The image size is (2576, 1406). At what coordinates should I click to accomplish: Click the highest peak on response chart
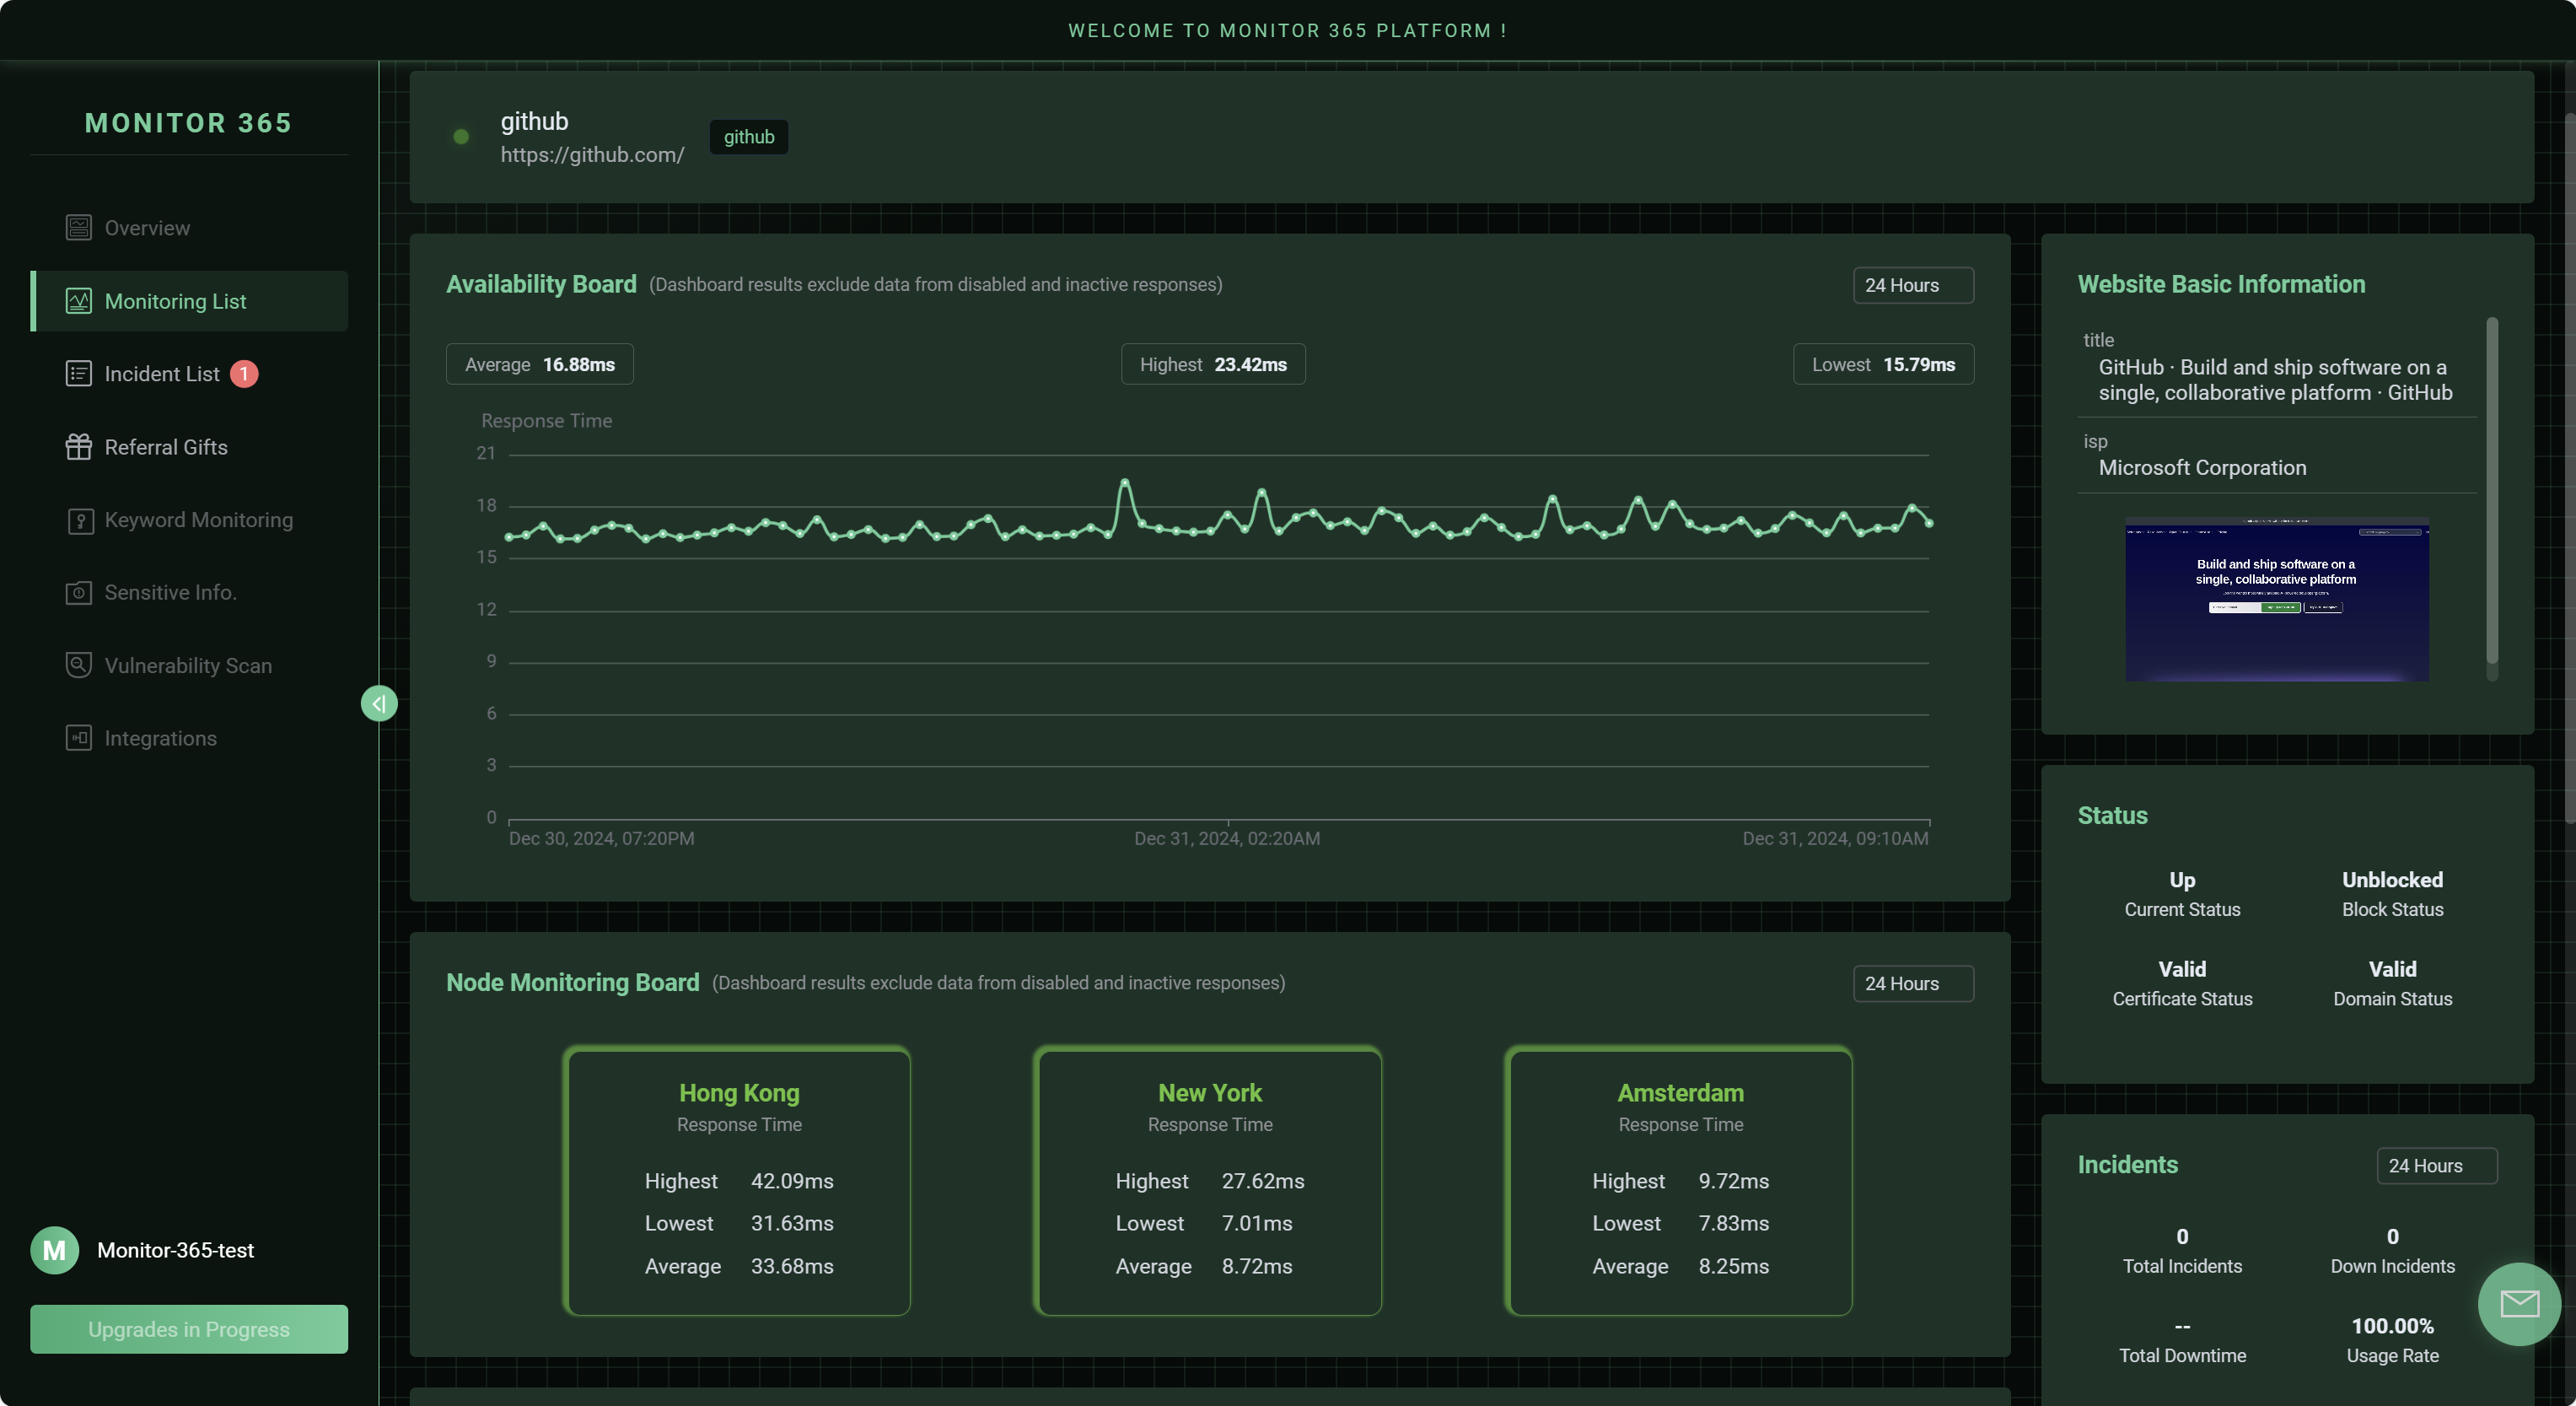pos(1125,482)
